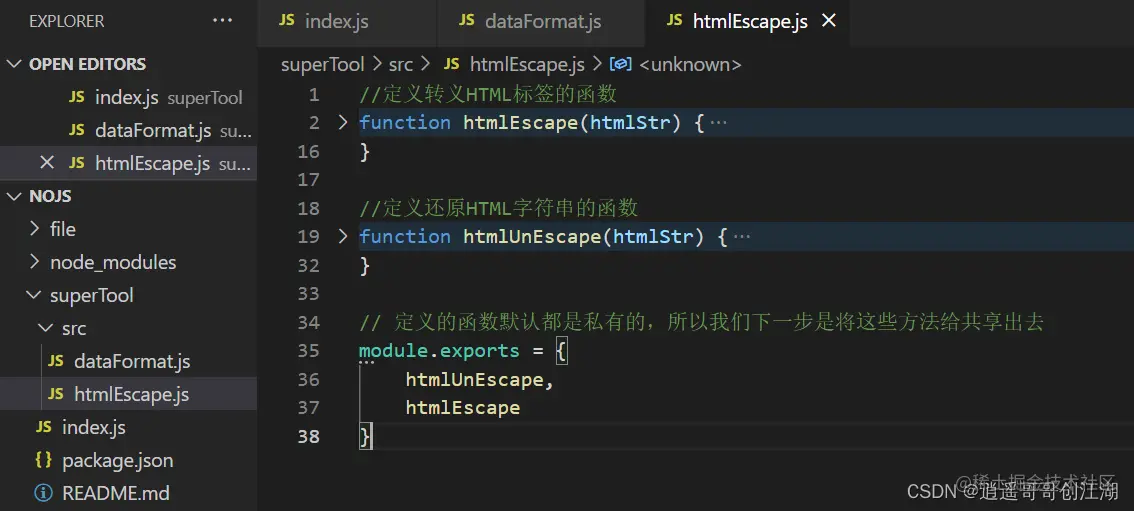Viewport: 1134px width, 511px height.
Task: Unfold the htmlUnEscape function at line 19
Action: (x=343, y=236)
